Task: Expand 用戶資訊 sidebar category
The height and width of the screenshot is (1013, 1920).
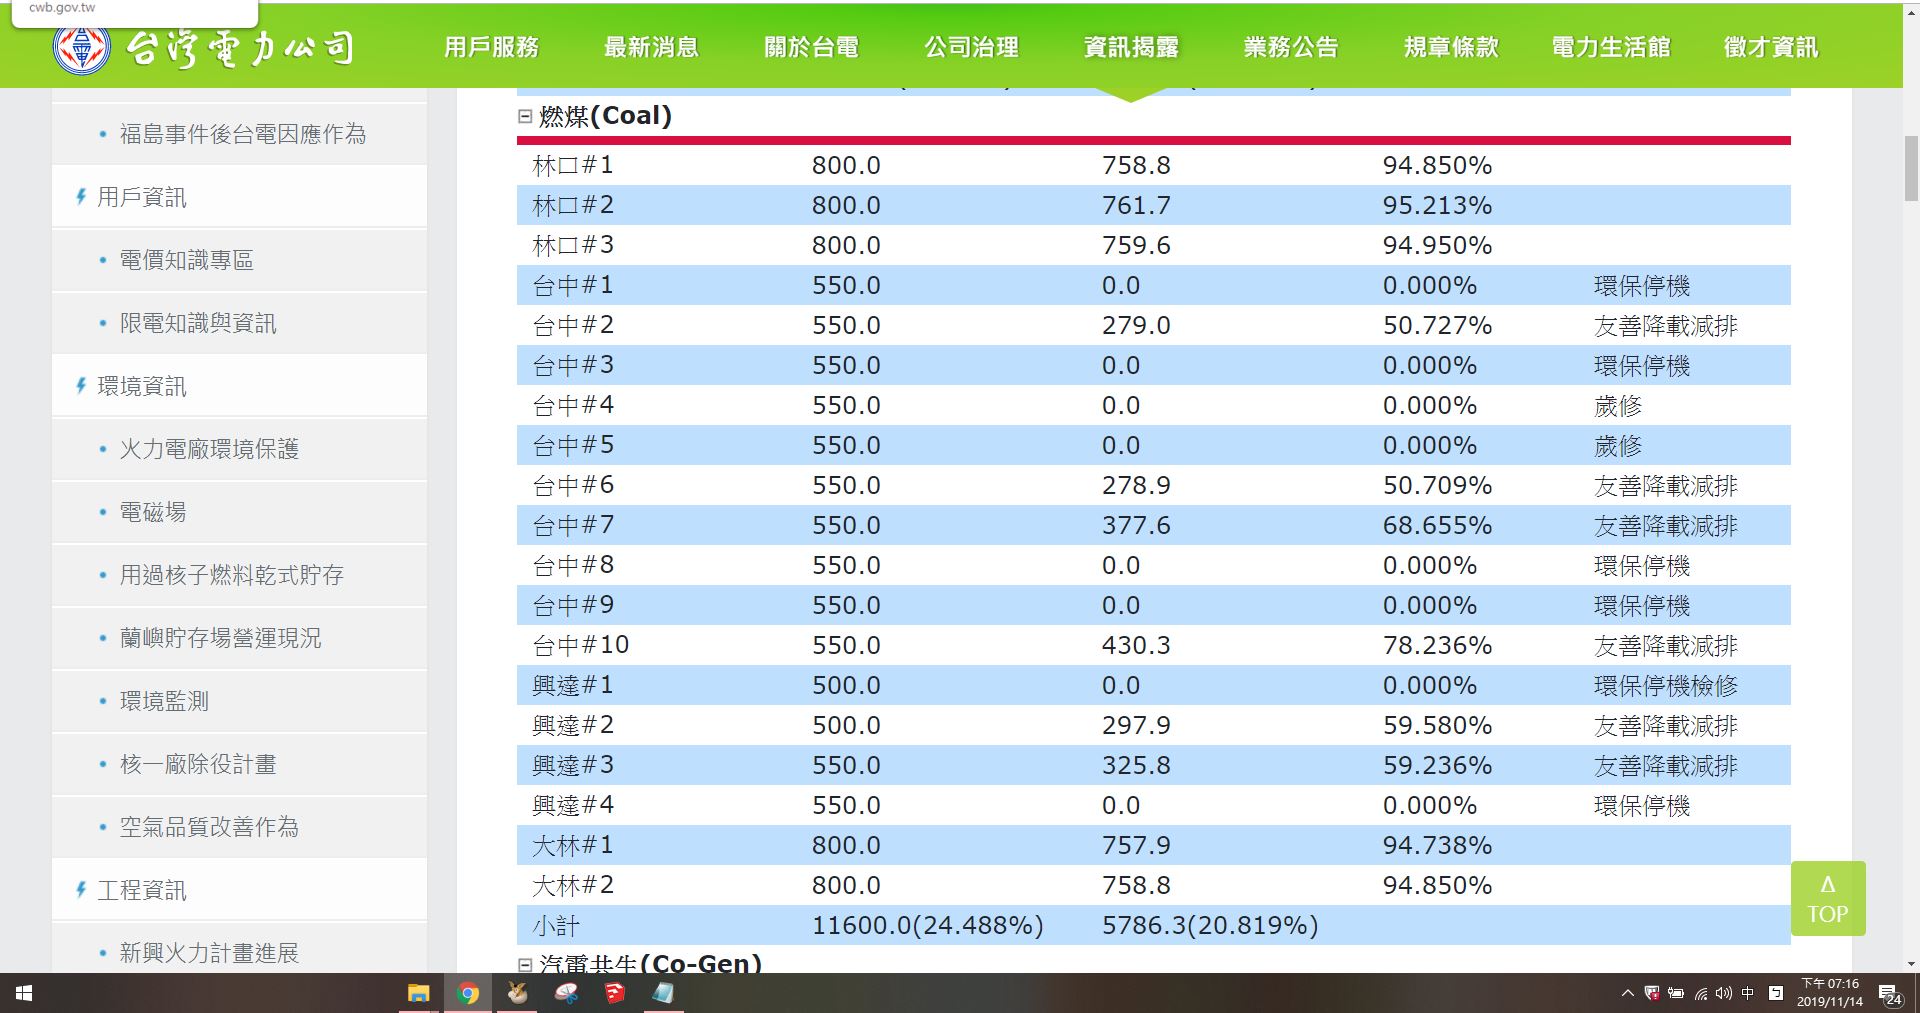Action: (x=141, y=197)
